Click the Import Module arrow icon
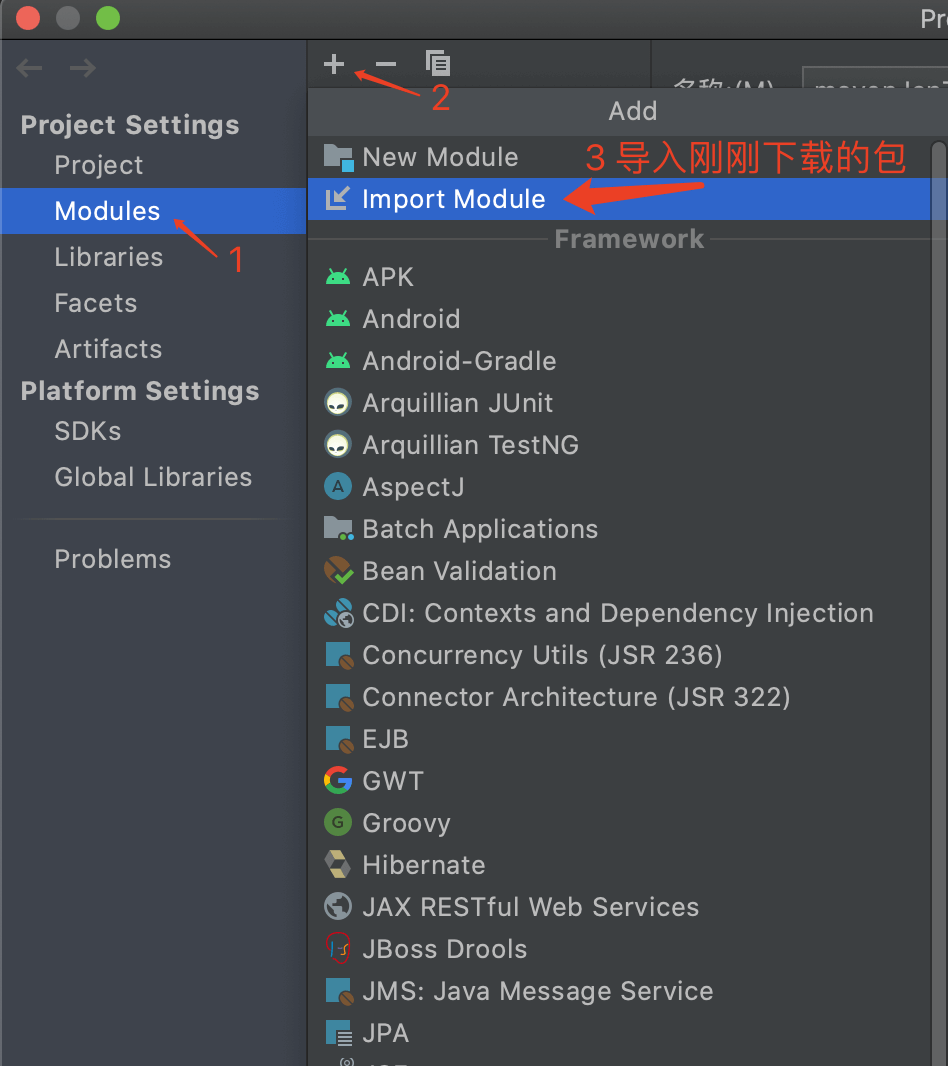Viewport: 948px width, 1066px height. click(337, 199)
